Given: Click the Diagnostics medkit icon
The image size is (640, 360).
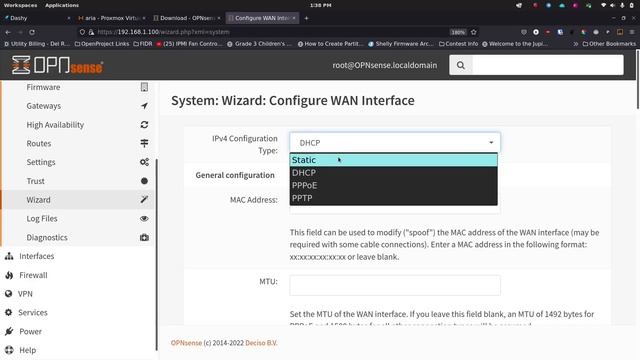Looking at the screenshot, I should (x=144, y=237).
